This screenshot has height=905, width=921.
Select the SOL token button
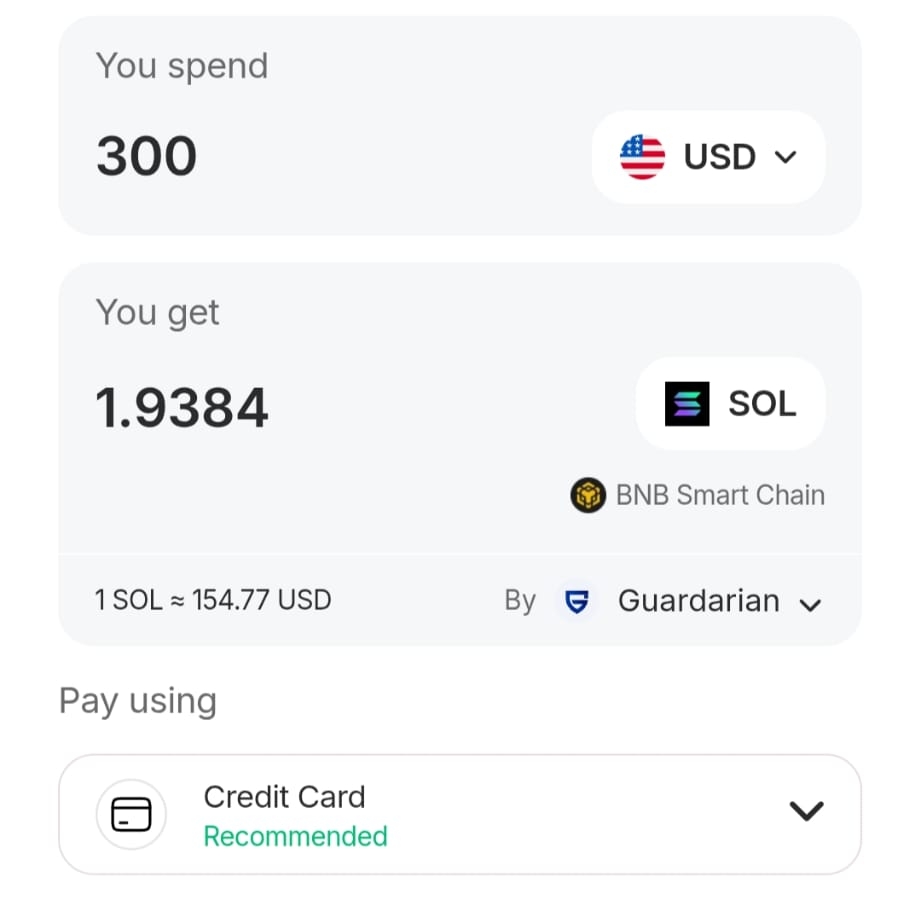coord(730,403)
